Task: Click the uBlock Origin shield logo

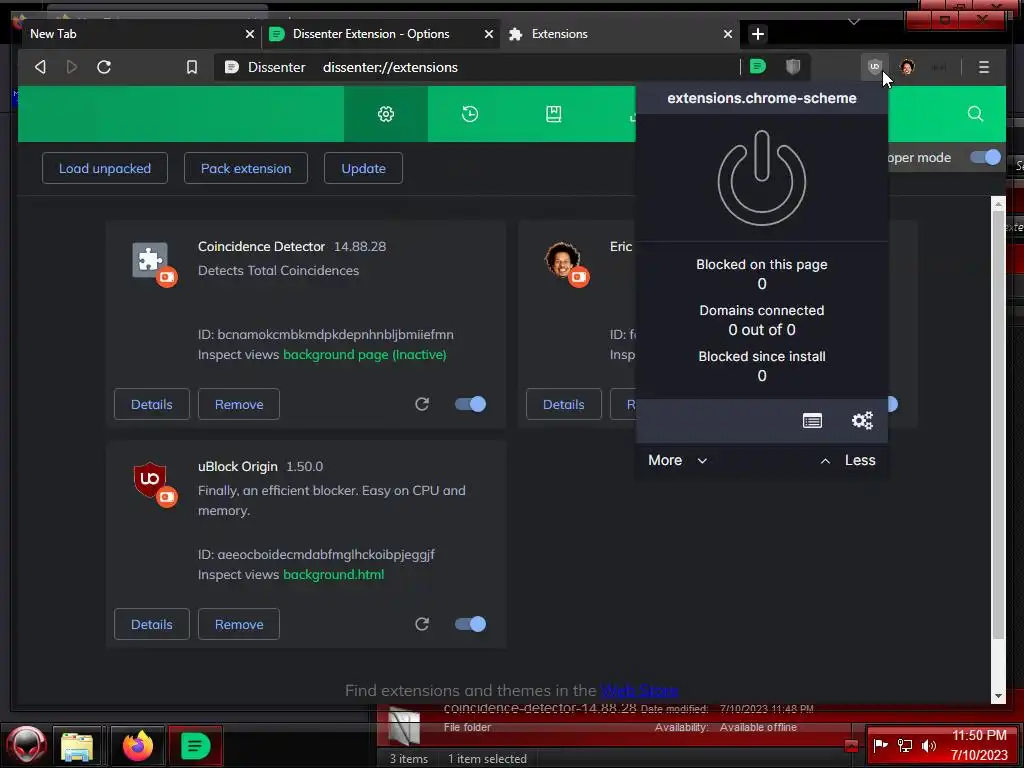Action: [150, 480]
